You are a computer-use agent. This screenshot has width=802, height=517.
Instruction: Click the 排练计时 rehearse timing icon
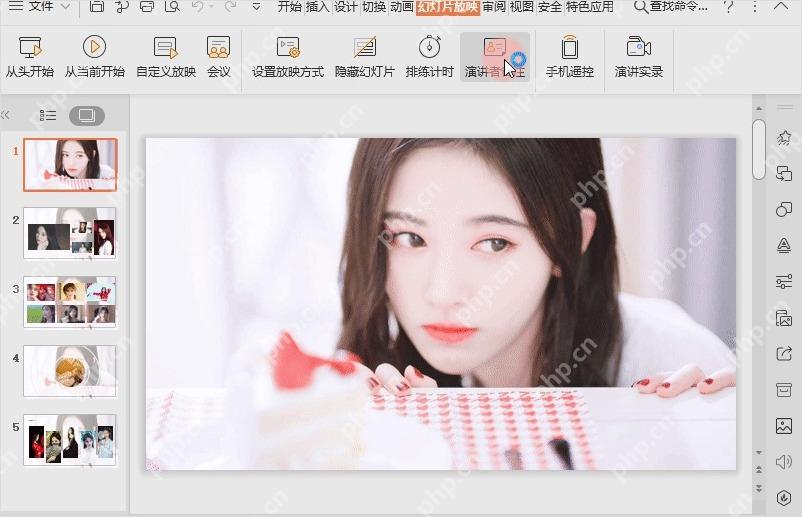click(x=430, y=57)
